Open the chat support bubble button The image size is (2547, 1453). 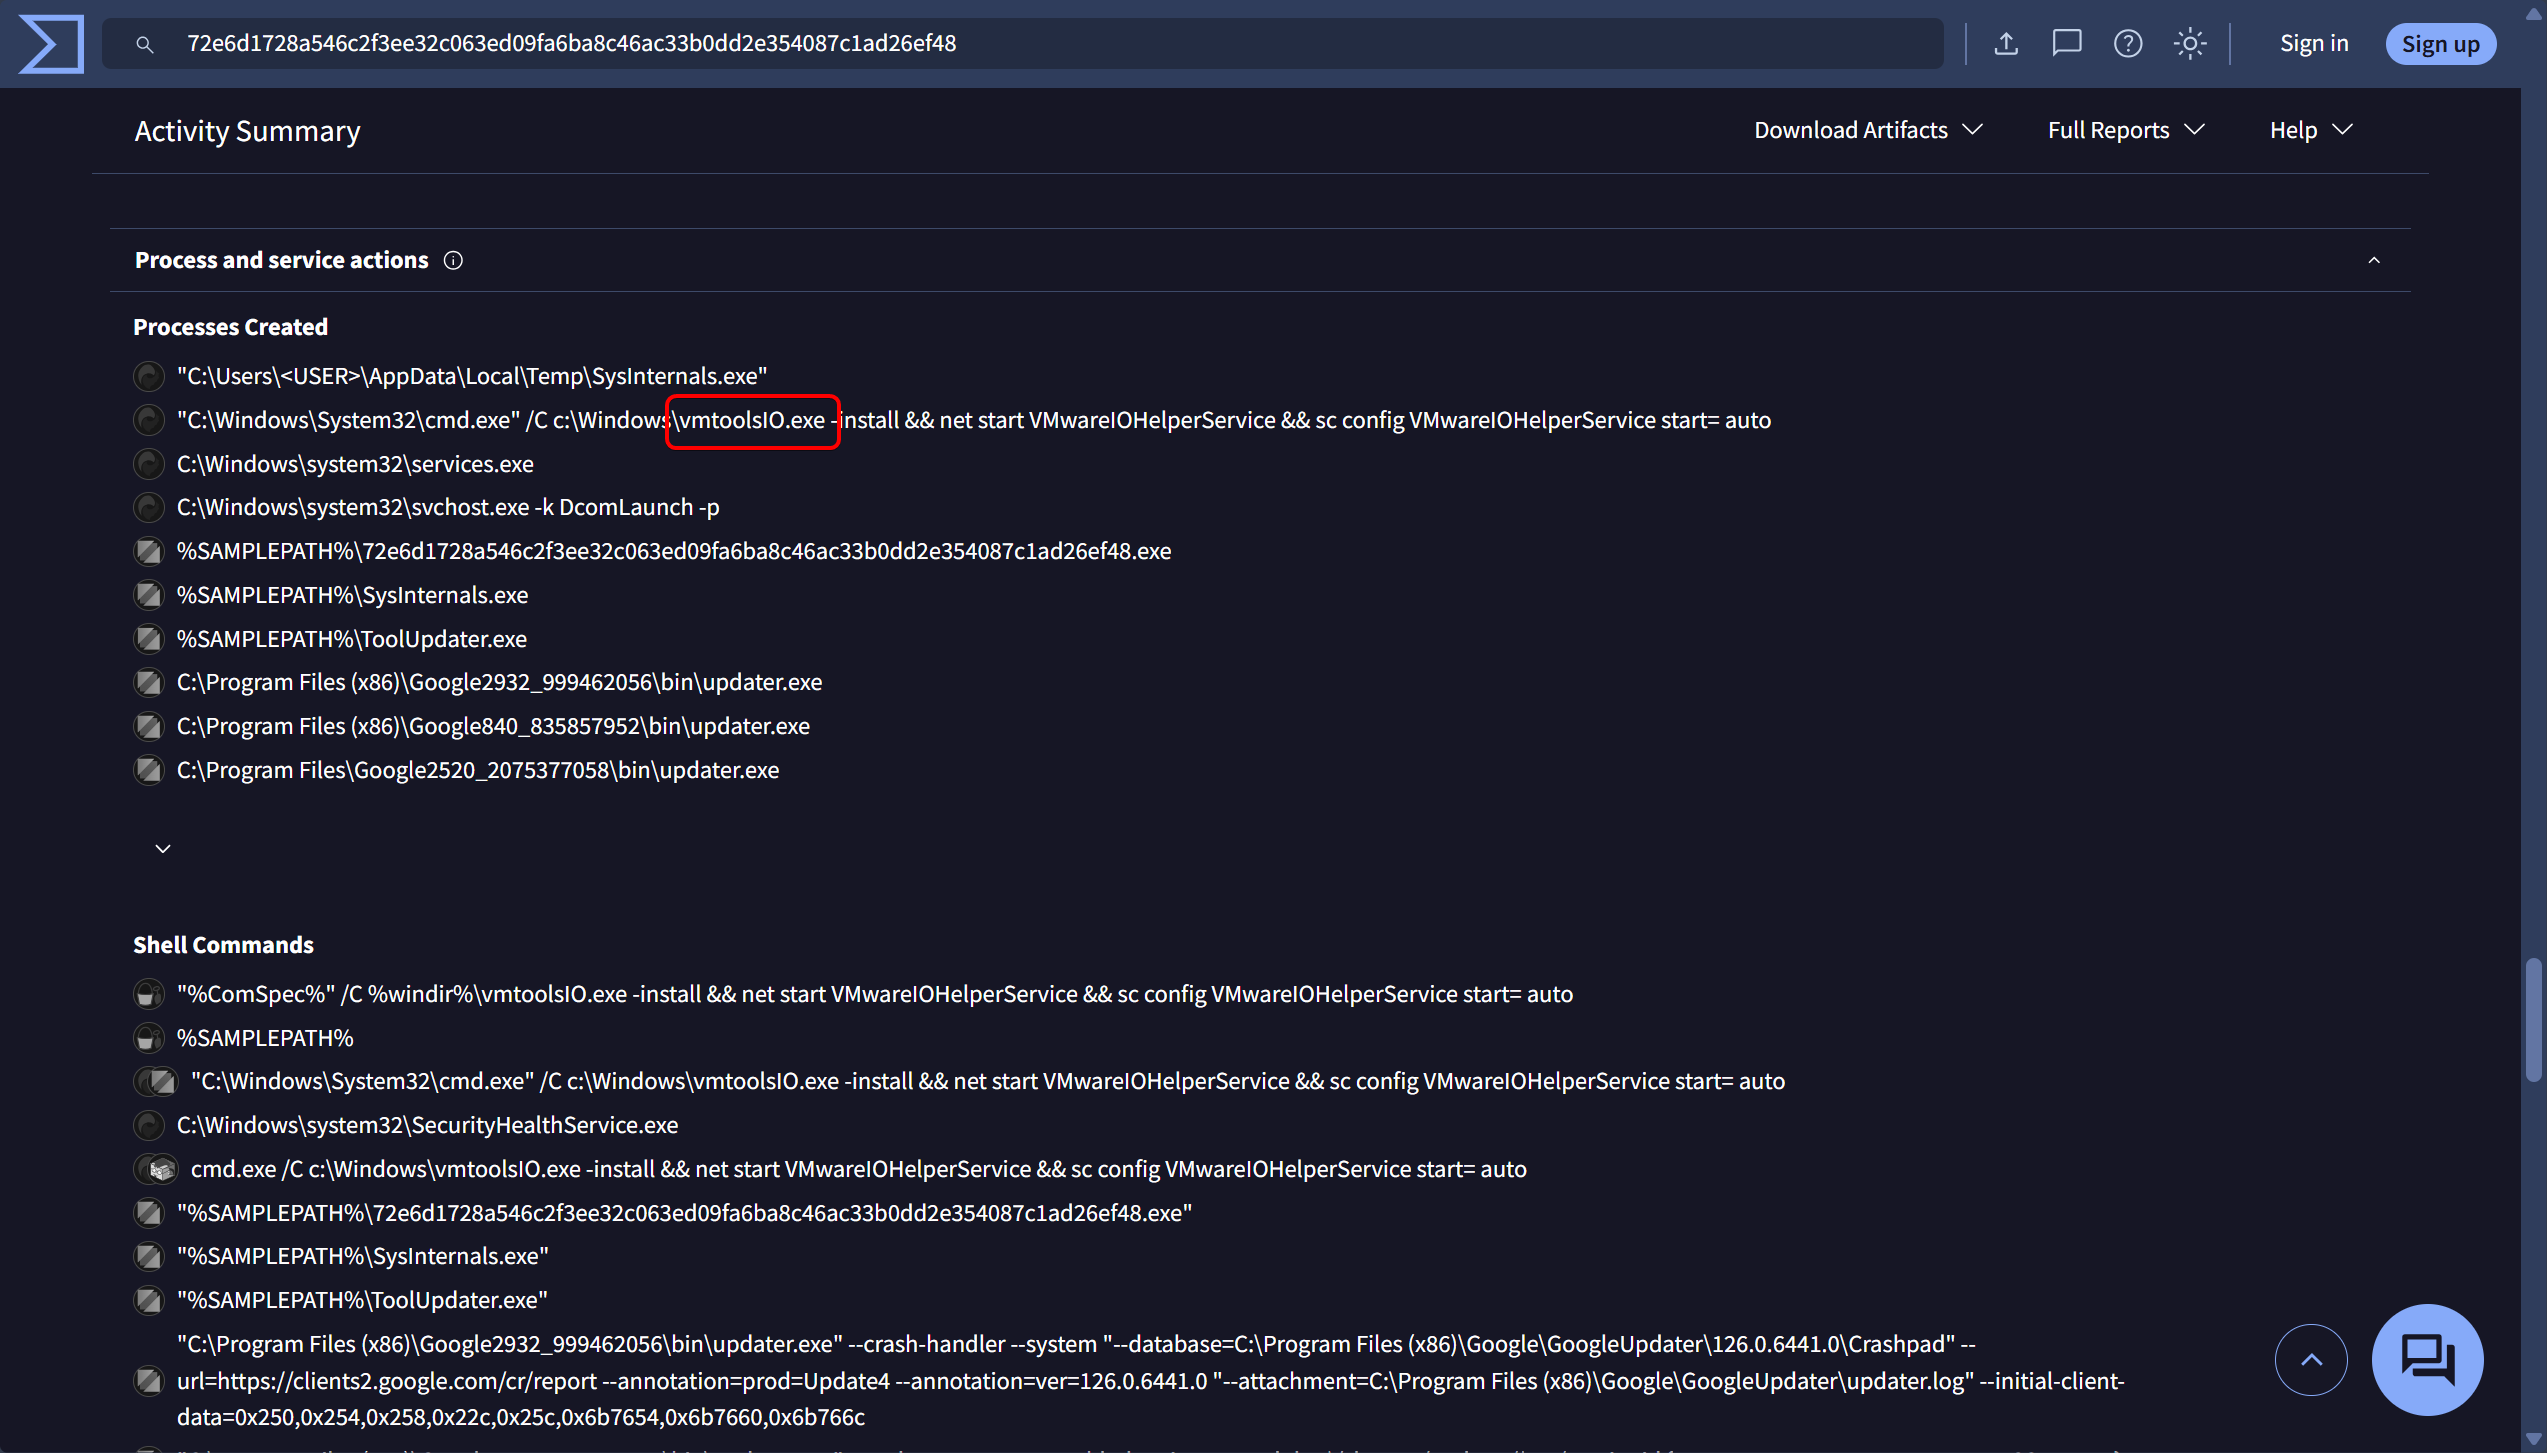2428,1360
